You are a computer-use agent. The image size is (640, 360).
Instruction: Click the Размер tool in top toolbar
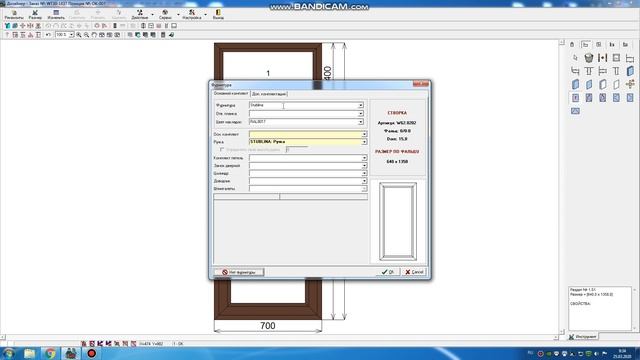(x=35, y=15)
